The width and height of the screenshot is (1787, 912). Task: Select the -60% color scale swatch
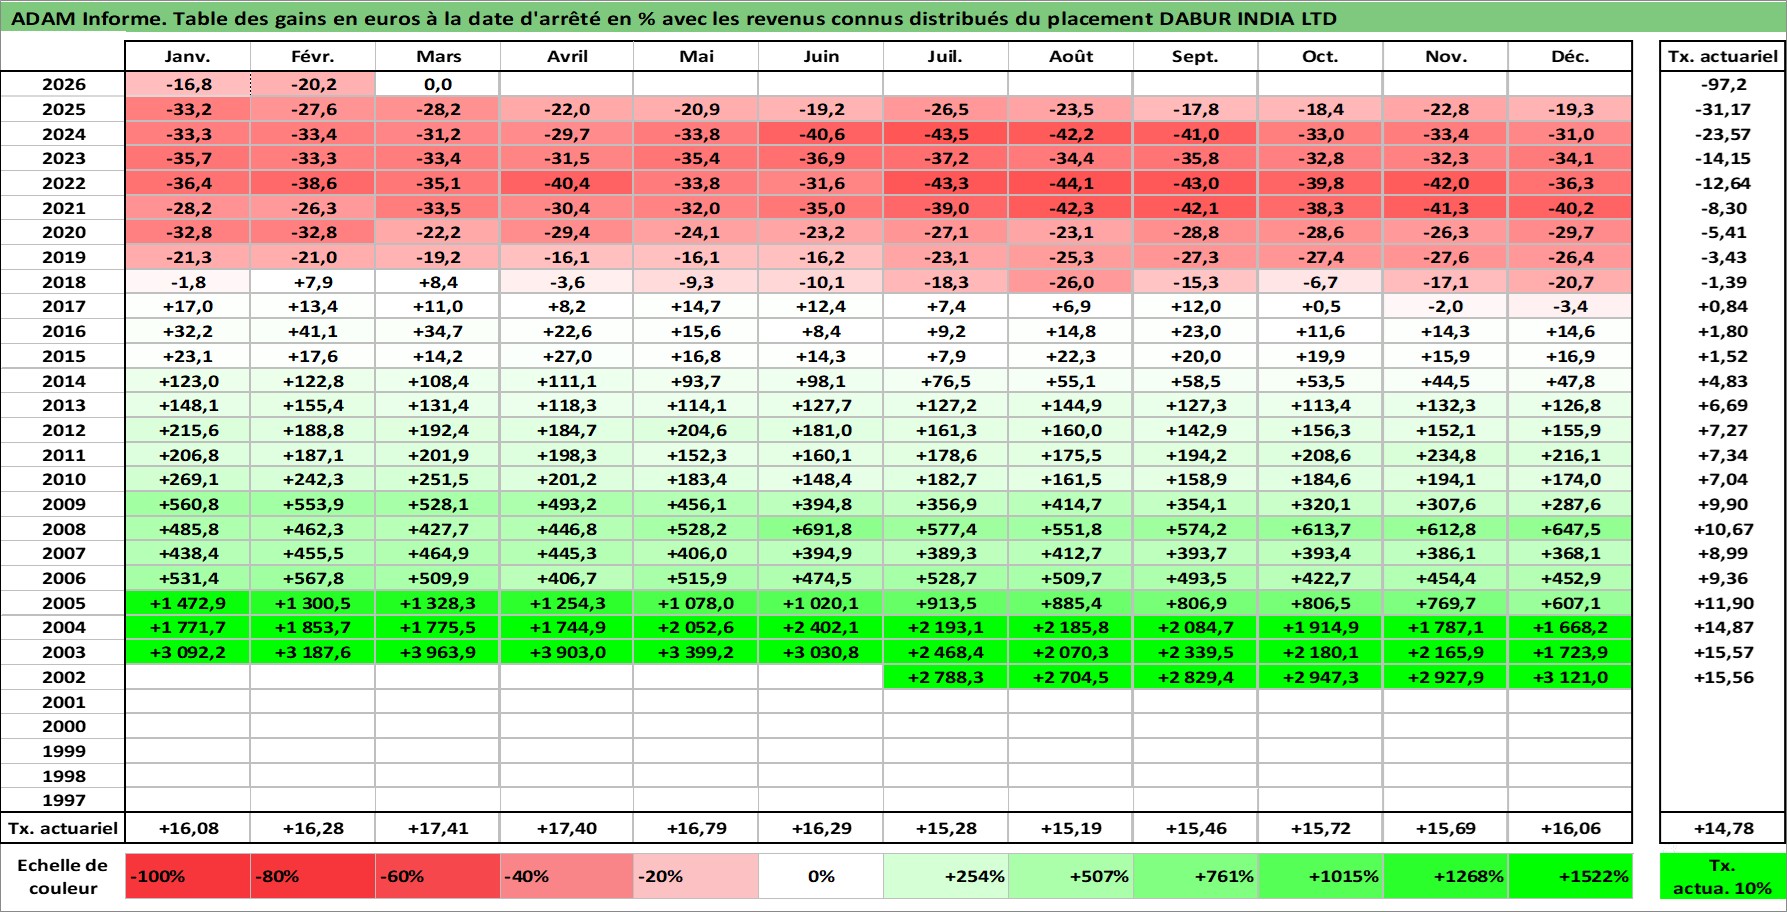(x=438, y=876)
